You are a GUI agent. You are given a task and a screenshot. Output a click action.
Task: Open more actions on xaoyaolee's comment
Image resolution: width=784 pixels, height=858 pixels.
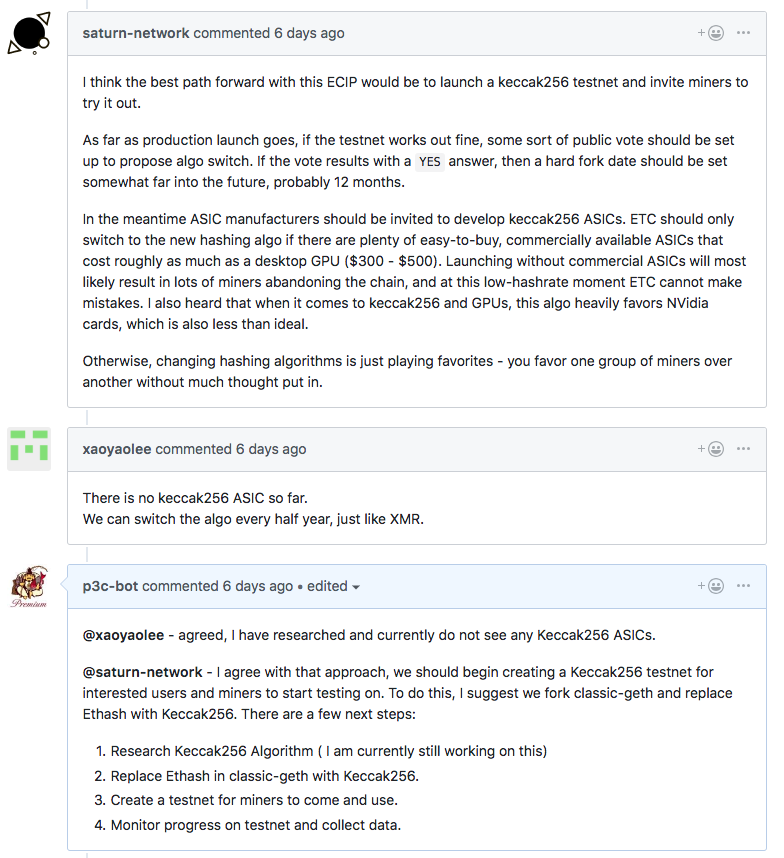tap(743, 449)
